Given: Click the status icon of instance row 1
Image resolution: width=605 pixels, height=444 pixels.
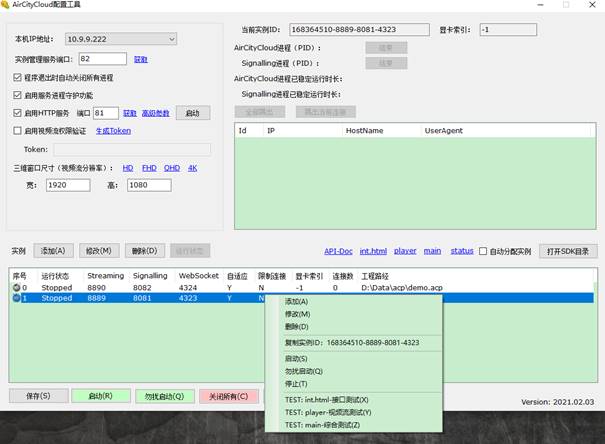Looking at the screenshot, I should coord(16,298).
